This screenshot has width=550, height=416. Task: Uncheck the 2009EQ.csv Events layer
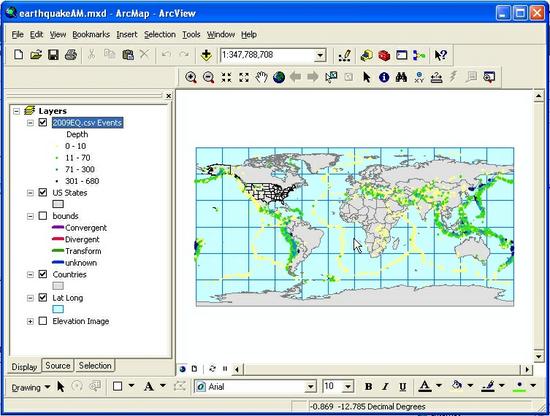(42, 122)
